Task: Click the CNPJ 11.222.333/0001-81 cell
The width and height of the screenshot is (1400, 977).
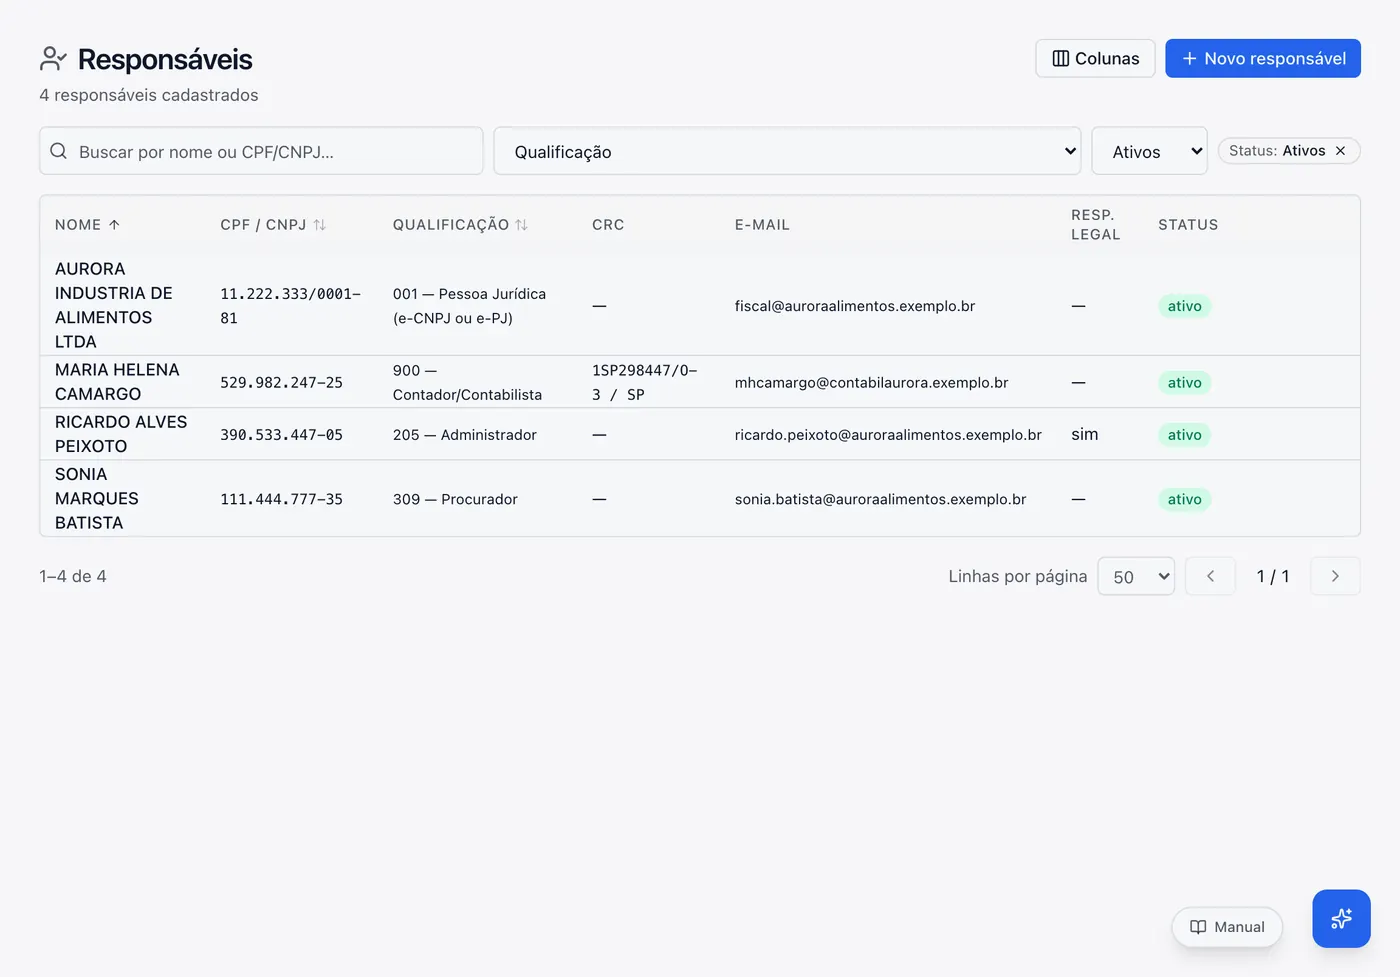Action: click(291, 306)
